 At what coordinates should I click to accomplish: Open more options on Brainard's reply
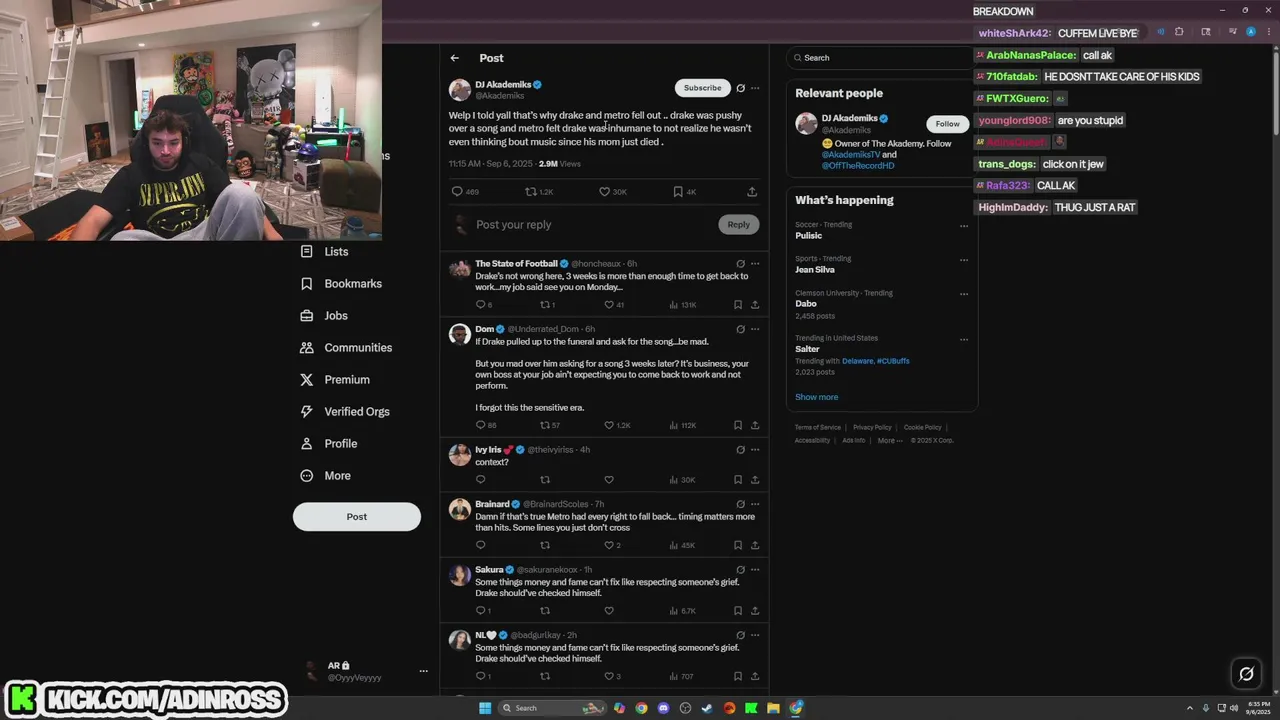point(755,504)
